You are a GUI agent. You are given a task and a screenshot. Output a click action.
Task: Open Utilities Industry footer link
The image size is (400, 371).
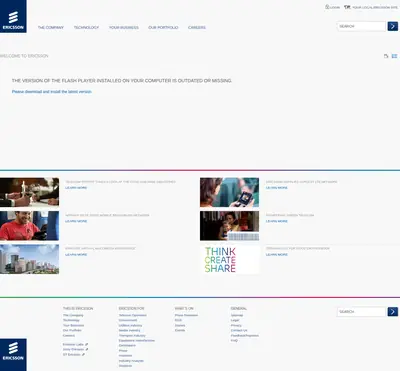pyautogui.click(x=130, y=325)
